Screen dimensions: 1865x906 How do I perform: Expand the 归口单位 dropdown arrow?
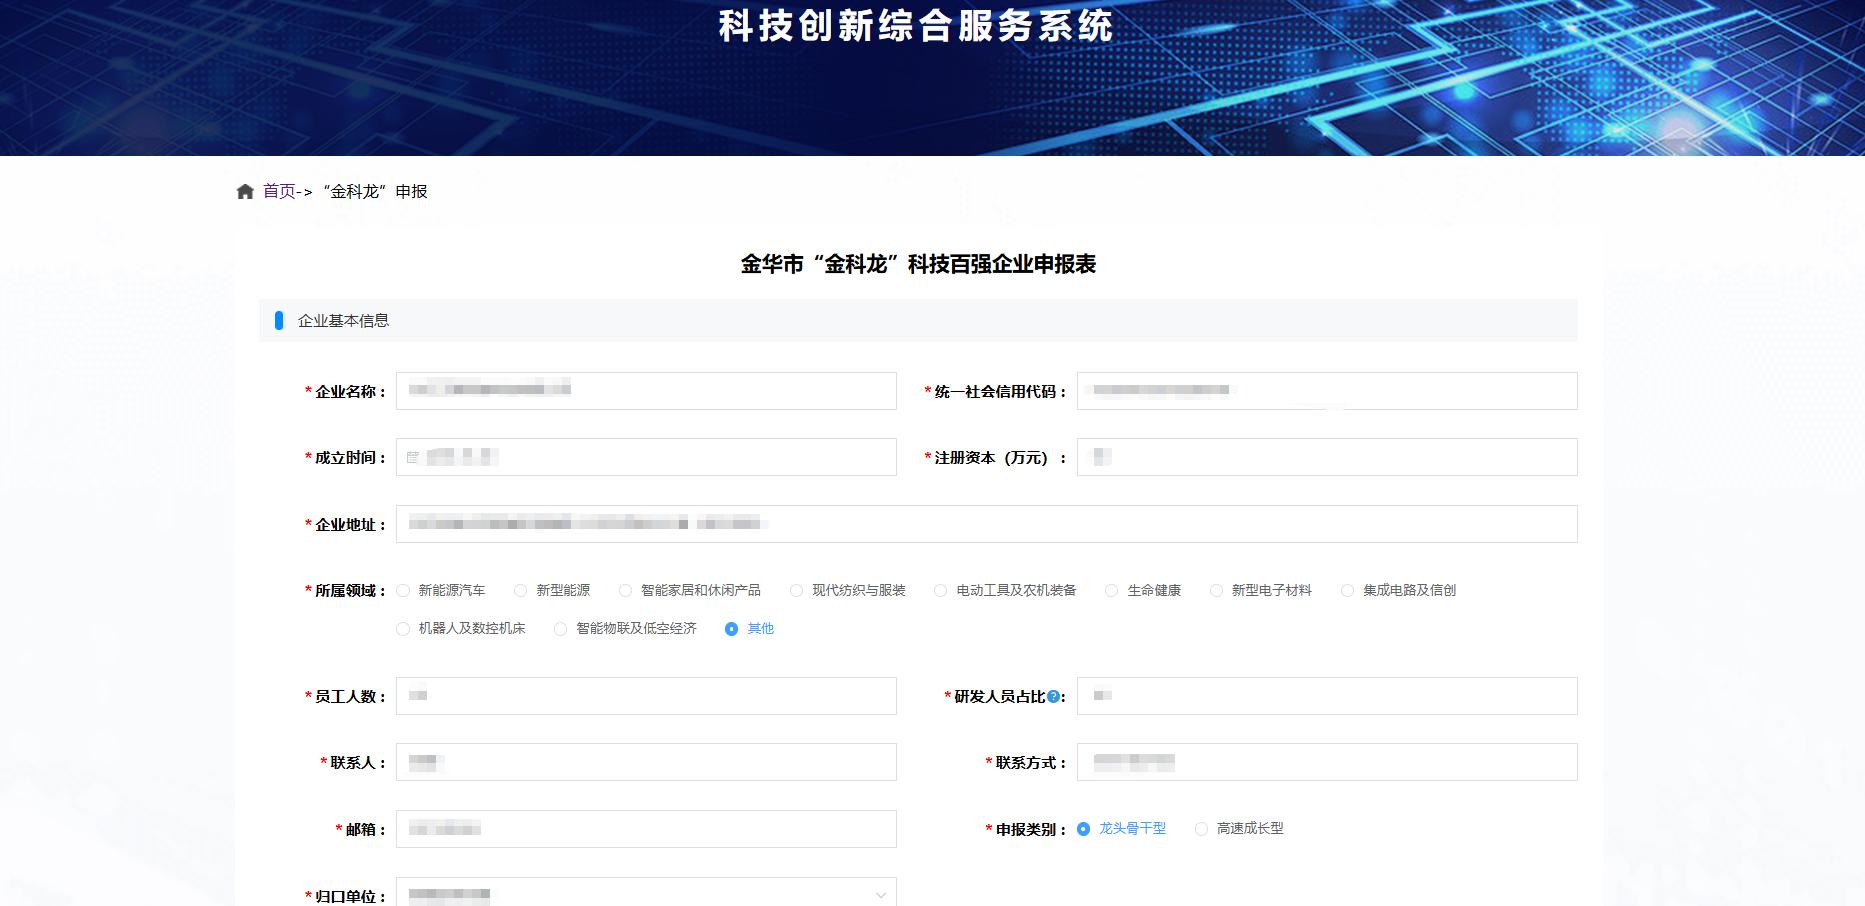880,895
